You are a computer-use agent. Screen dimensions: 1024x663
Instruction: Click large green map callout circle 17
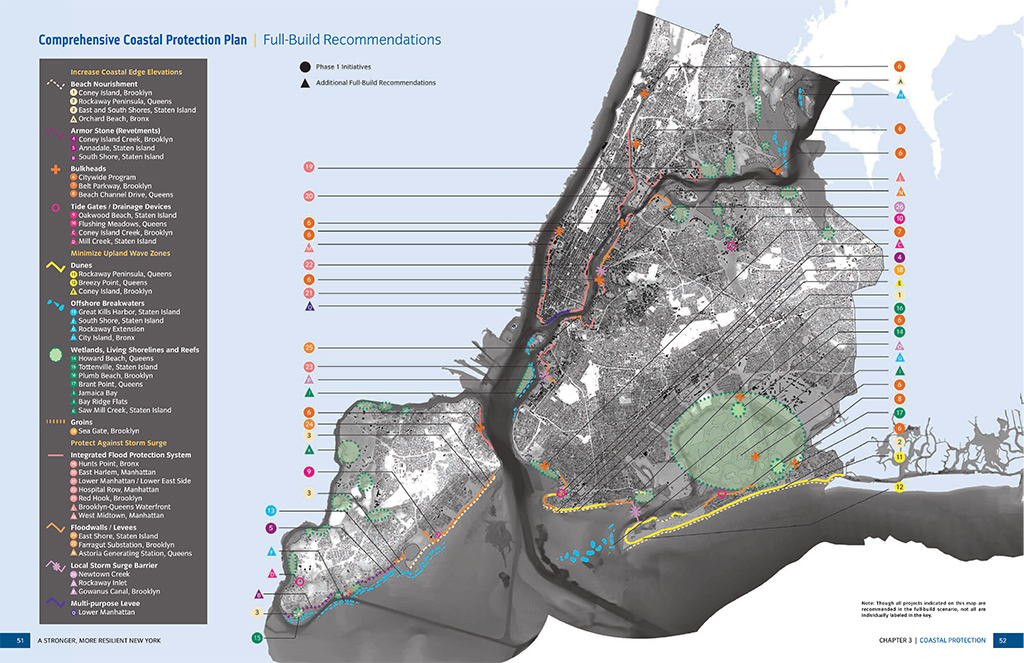click(x=899, y=413)
